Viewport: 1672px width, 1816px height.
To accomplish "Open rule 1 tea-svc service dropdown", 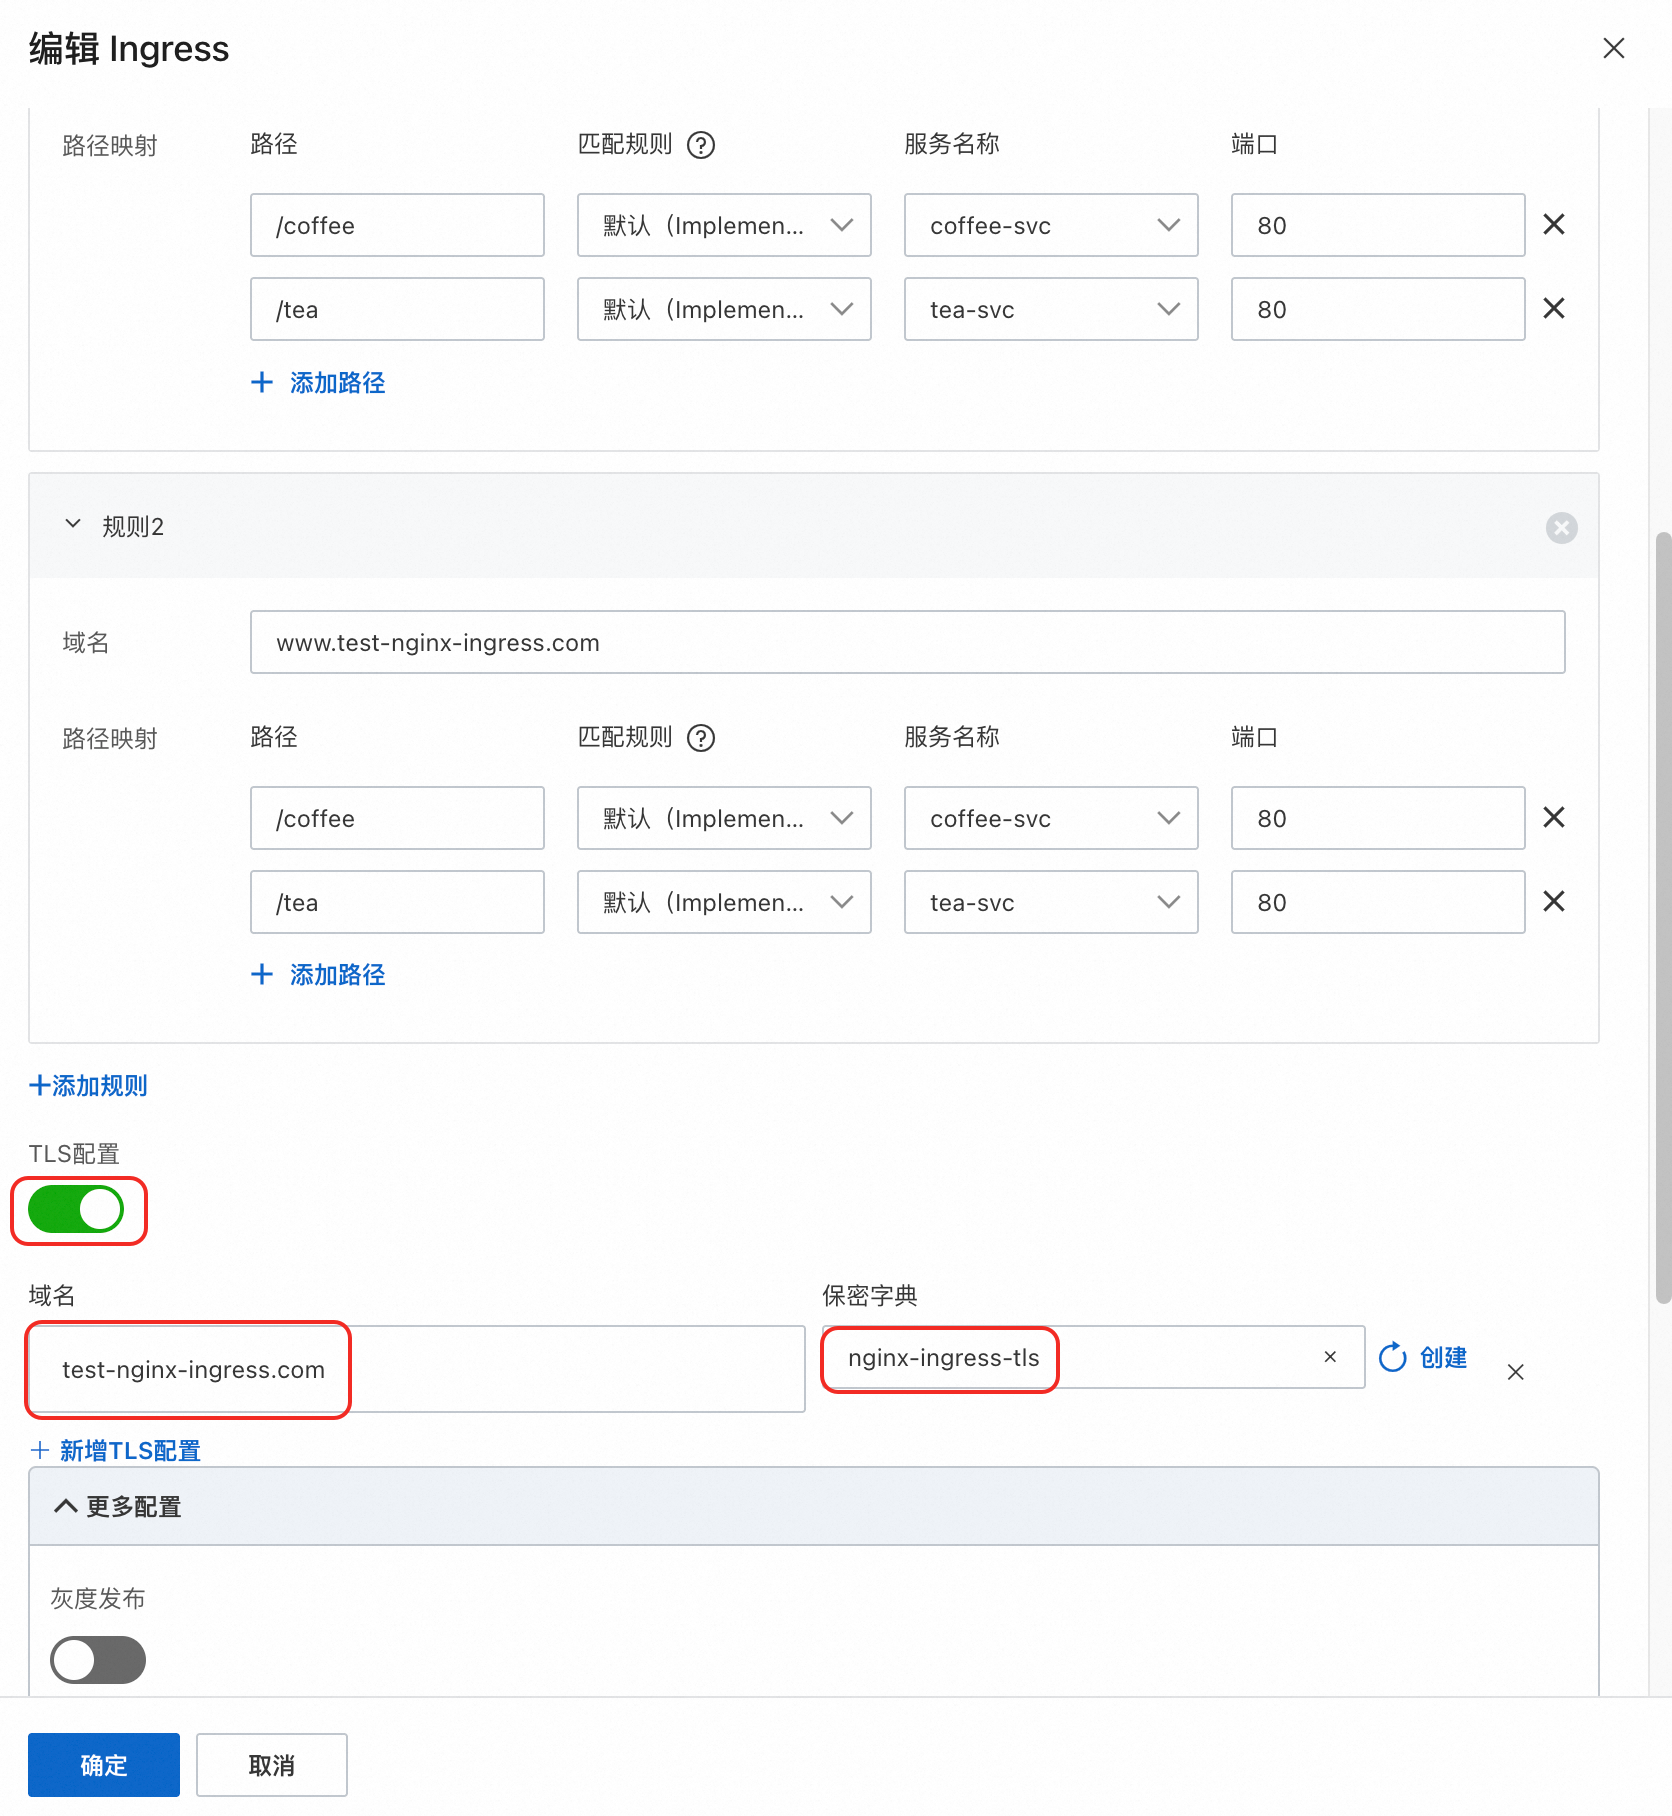I will tap(1051, 309).
